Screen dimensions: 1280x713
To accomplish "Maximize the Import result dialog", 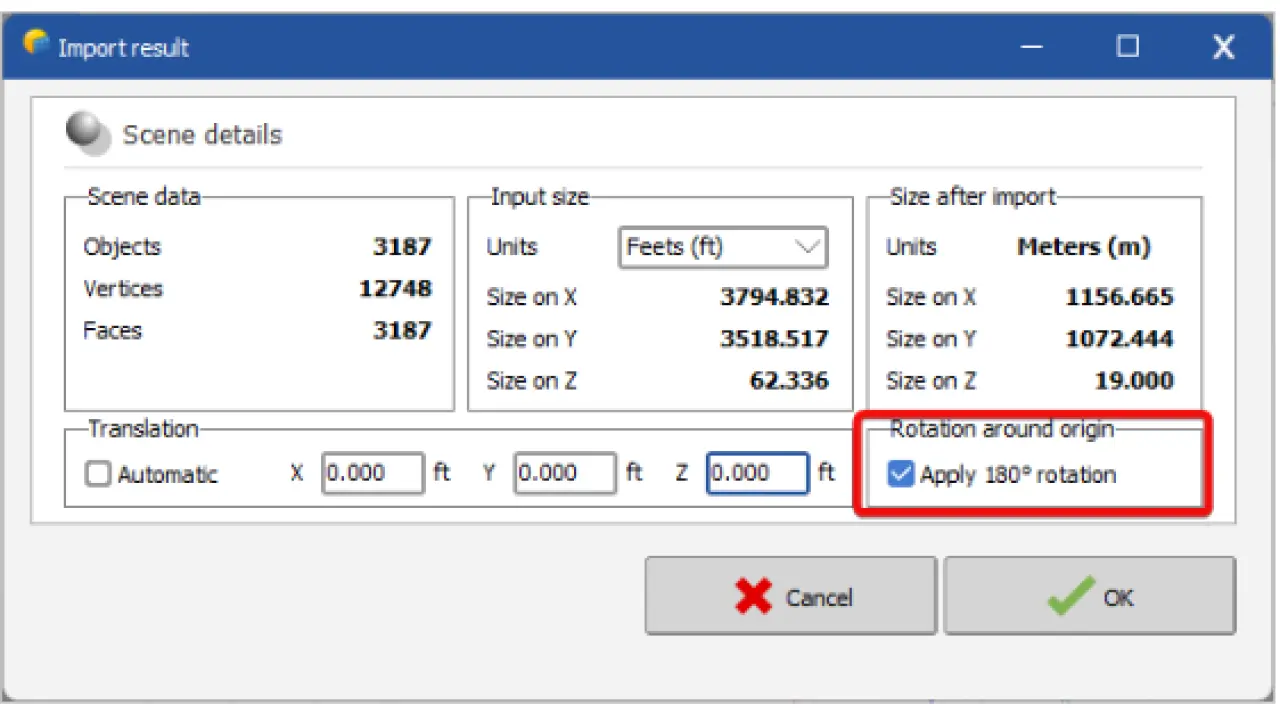I will tap(1128, 47).
